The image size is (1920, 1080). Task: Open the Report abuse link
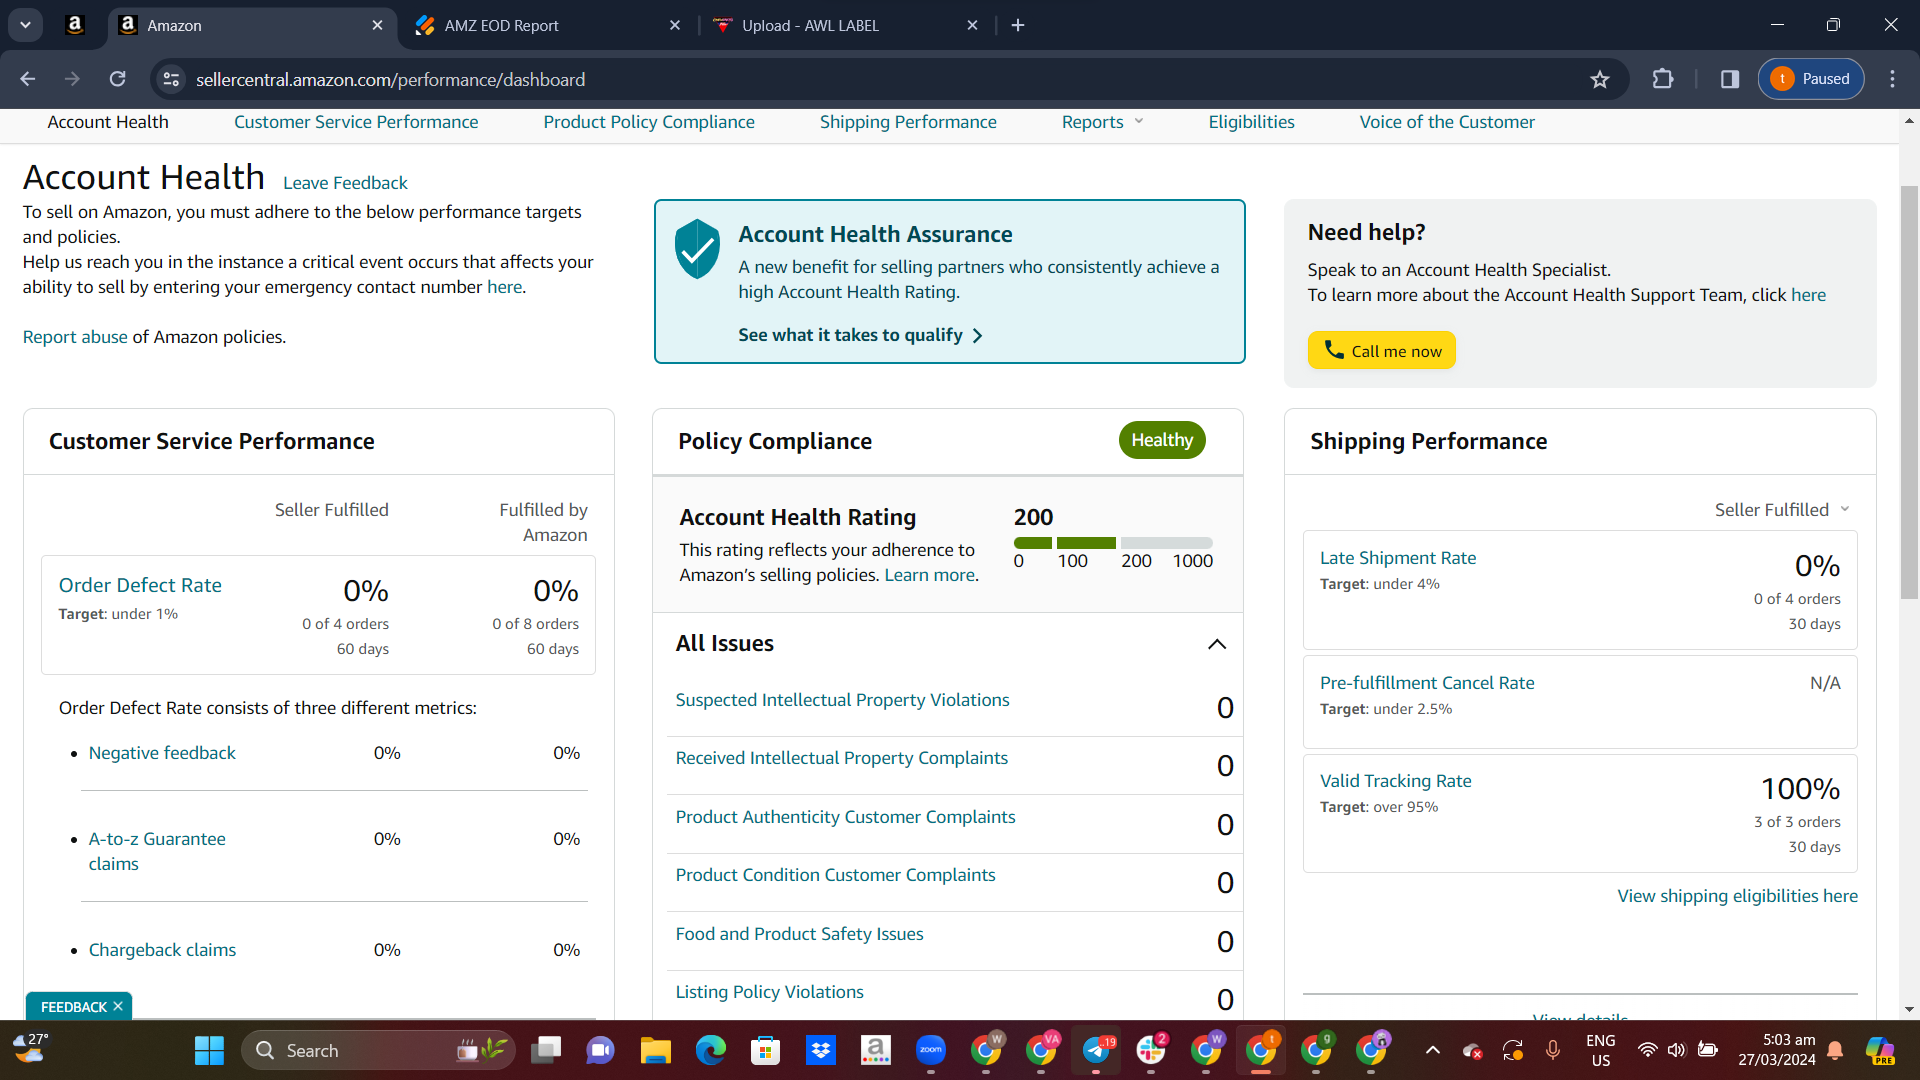(x=75, y=337)
